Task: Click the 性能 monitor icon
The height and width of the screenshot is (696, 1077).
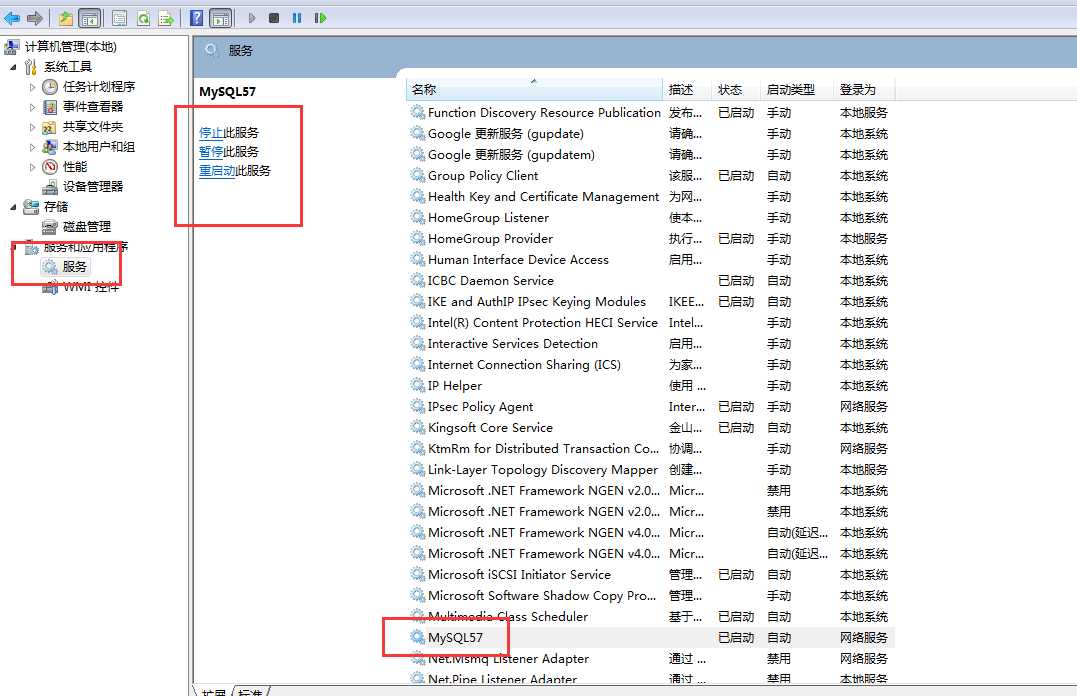Action: click(x=49, y=167)
